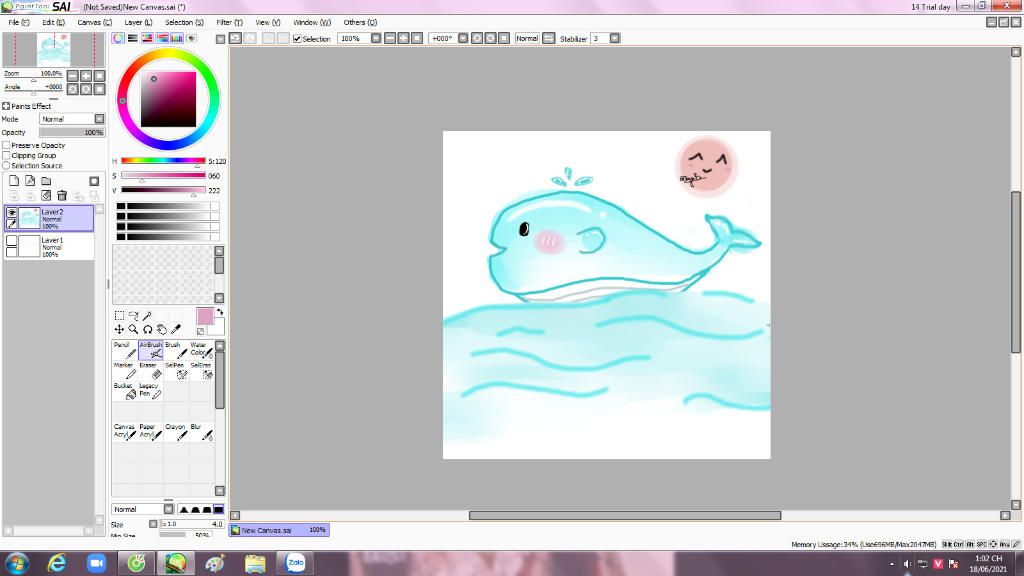Viewport: 1024px width, 576px height.
Task: Select the Marker tool
Action: point(125,370)
